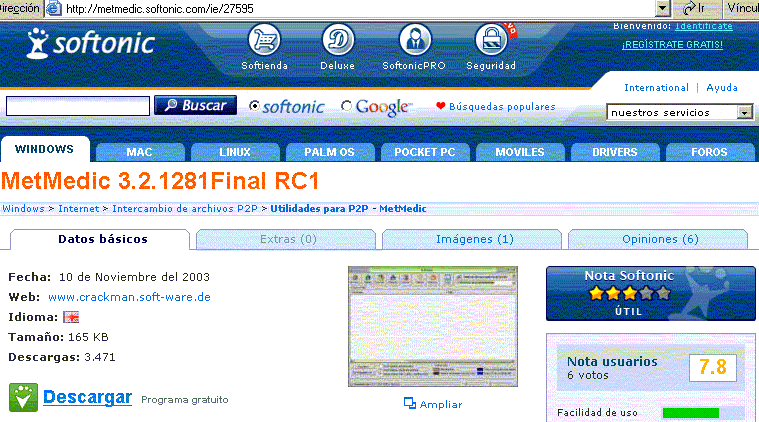The height and width of the screenshot is (422, 759).
Task: Switch to the WINDOWS tab
Action: click(x=45, y=149)
